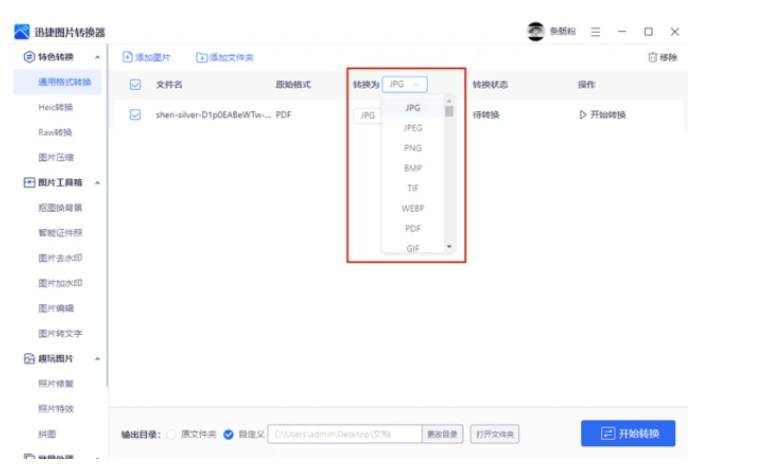
Task: Click the 添加文件夹 add folder icon
Action: (x=201, y=58)
